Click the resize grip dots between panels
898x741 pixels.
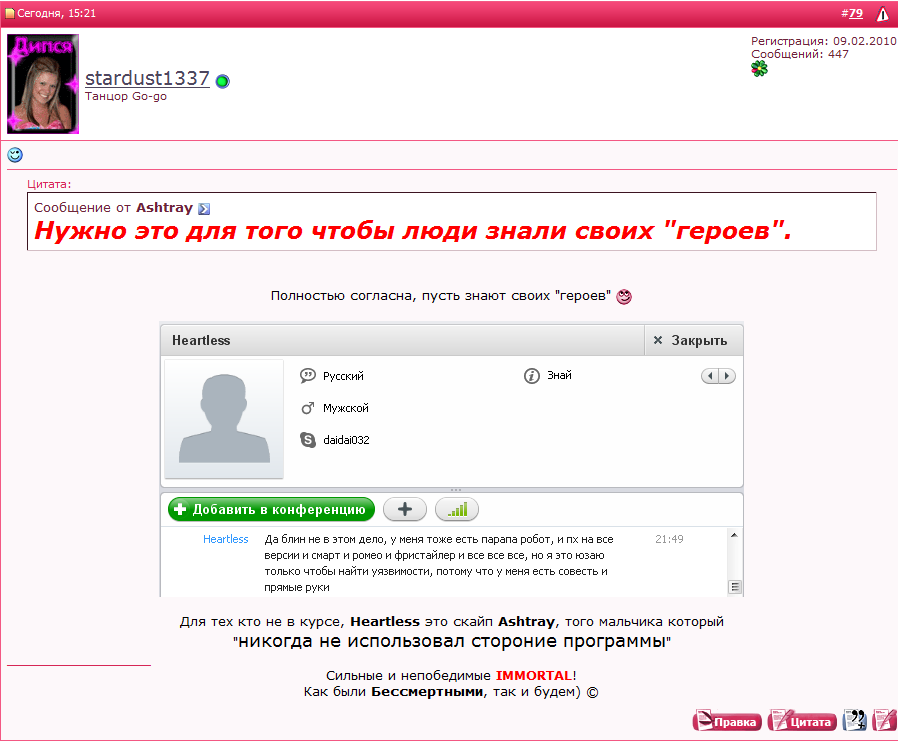(456, 490)
